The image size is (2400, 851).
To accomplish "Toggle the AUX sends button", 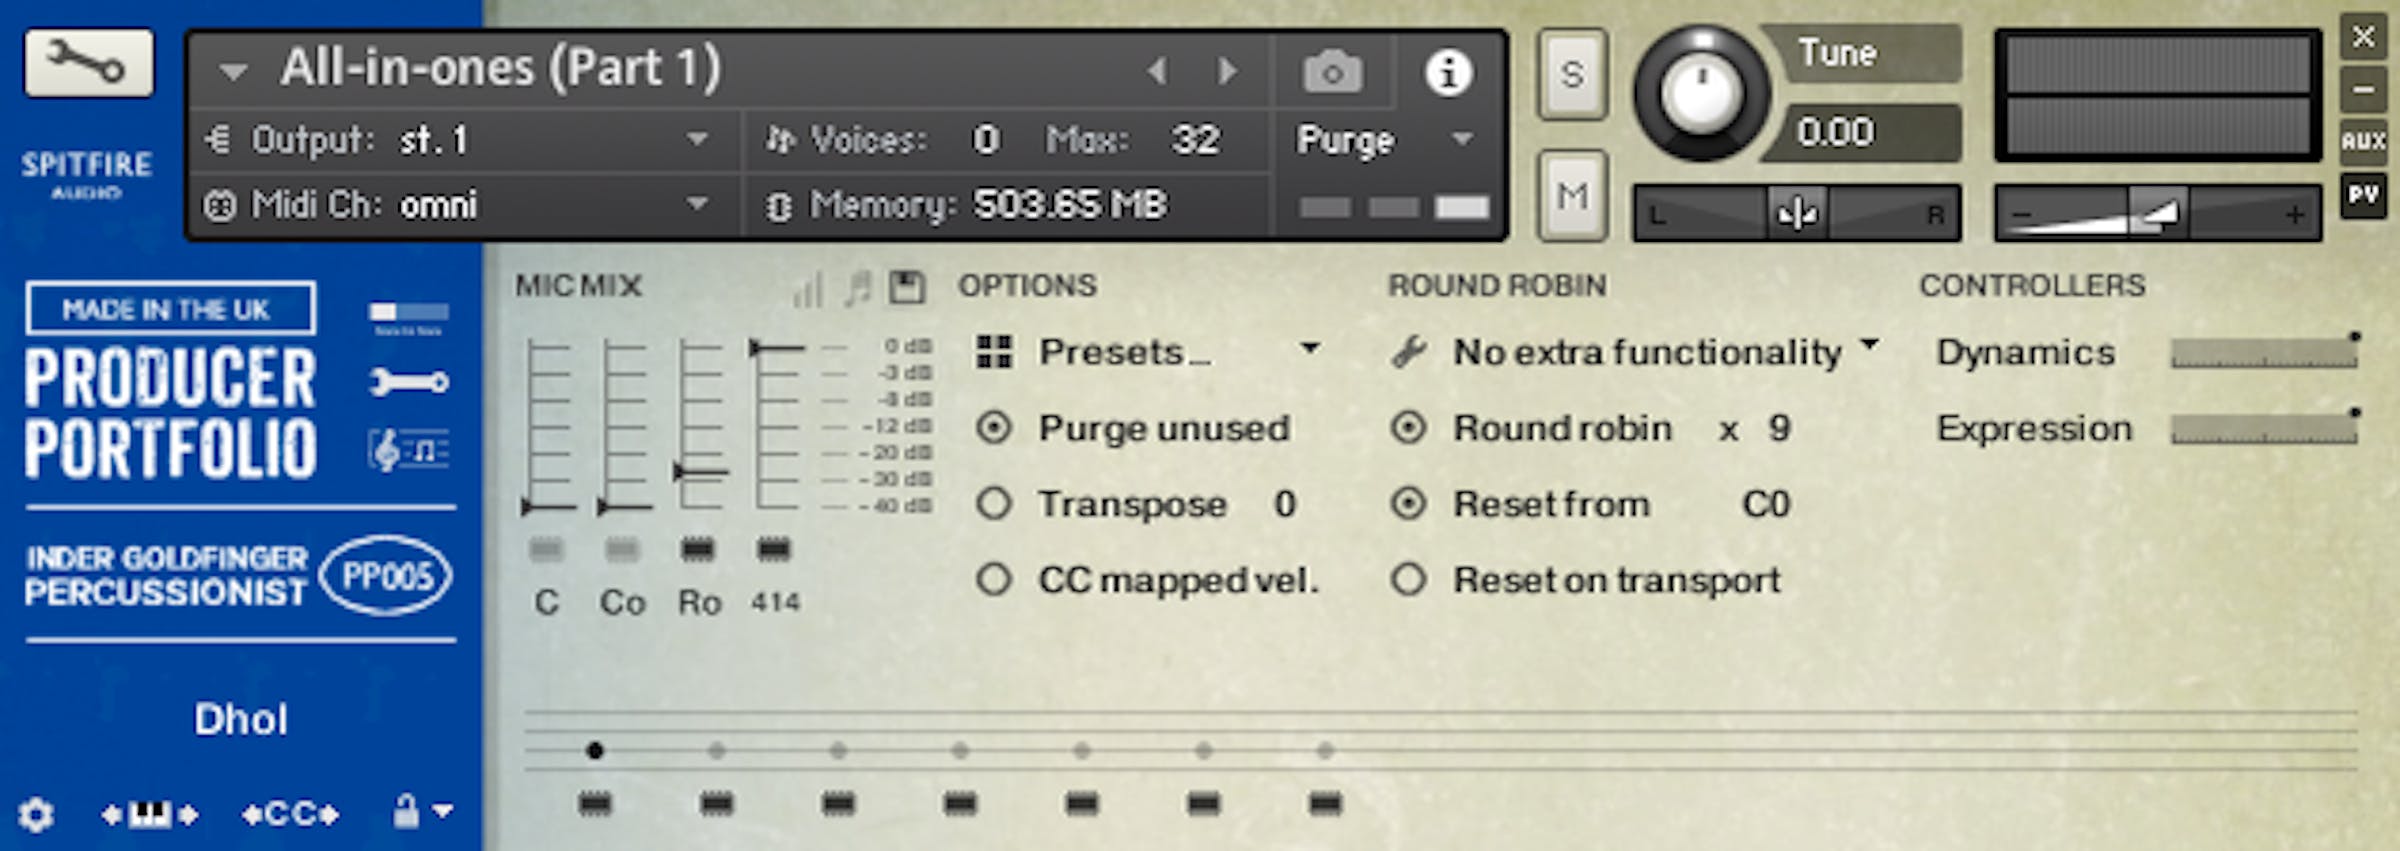I will tap(2364, 141).
